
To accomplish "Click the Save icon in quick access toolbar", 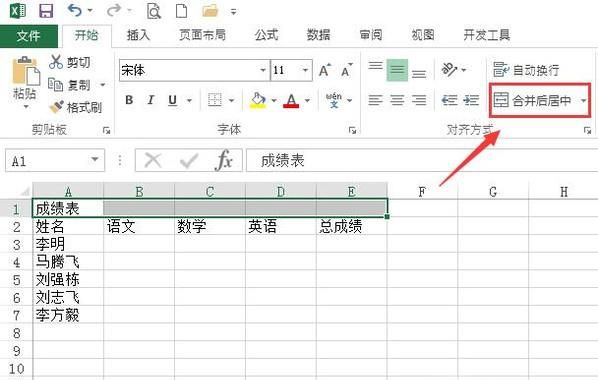I will 46,10.
